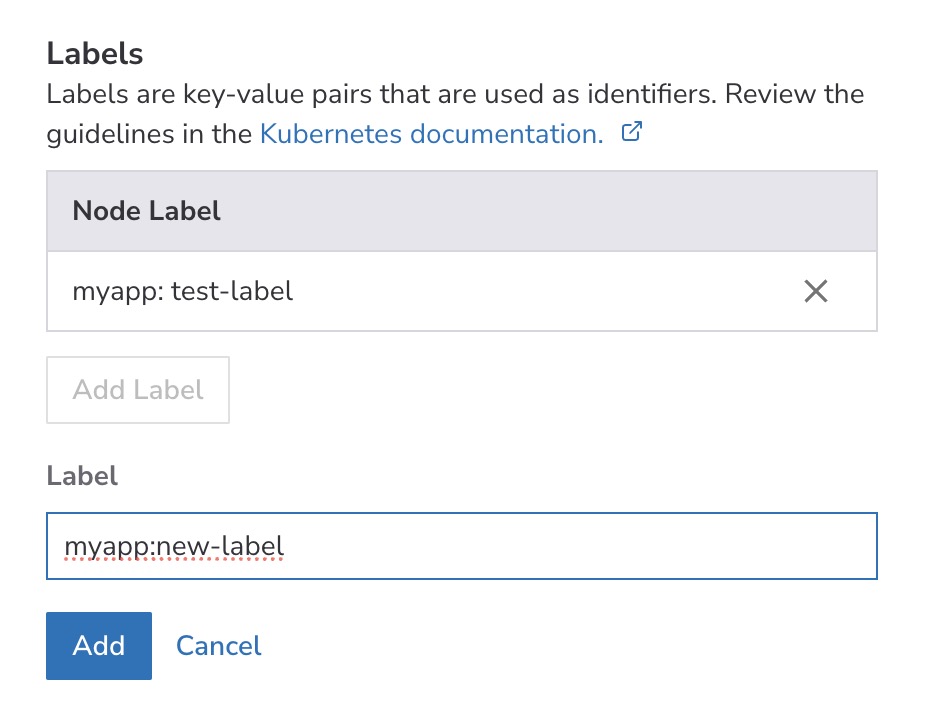Click external-link icon beside Kubernetes documentation

point(631,132)
